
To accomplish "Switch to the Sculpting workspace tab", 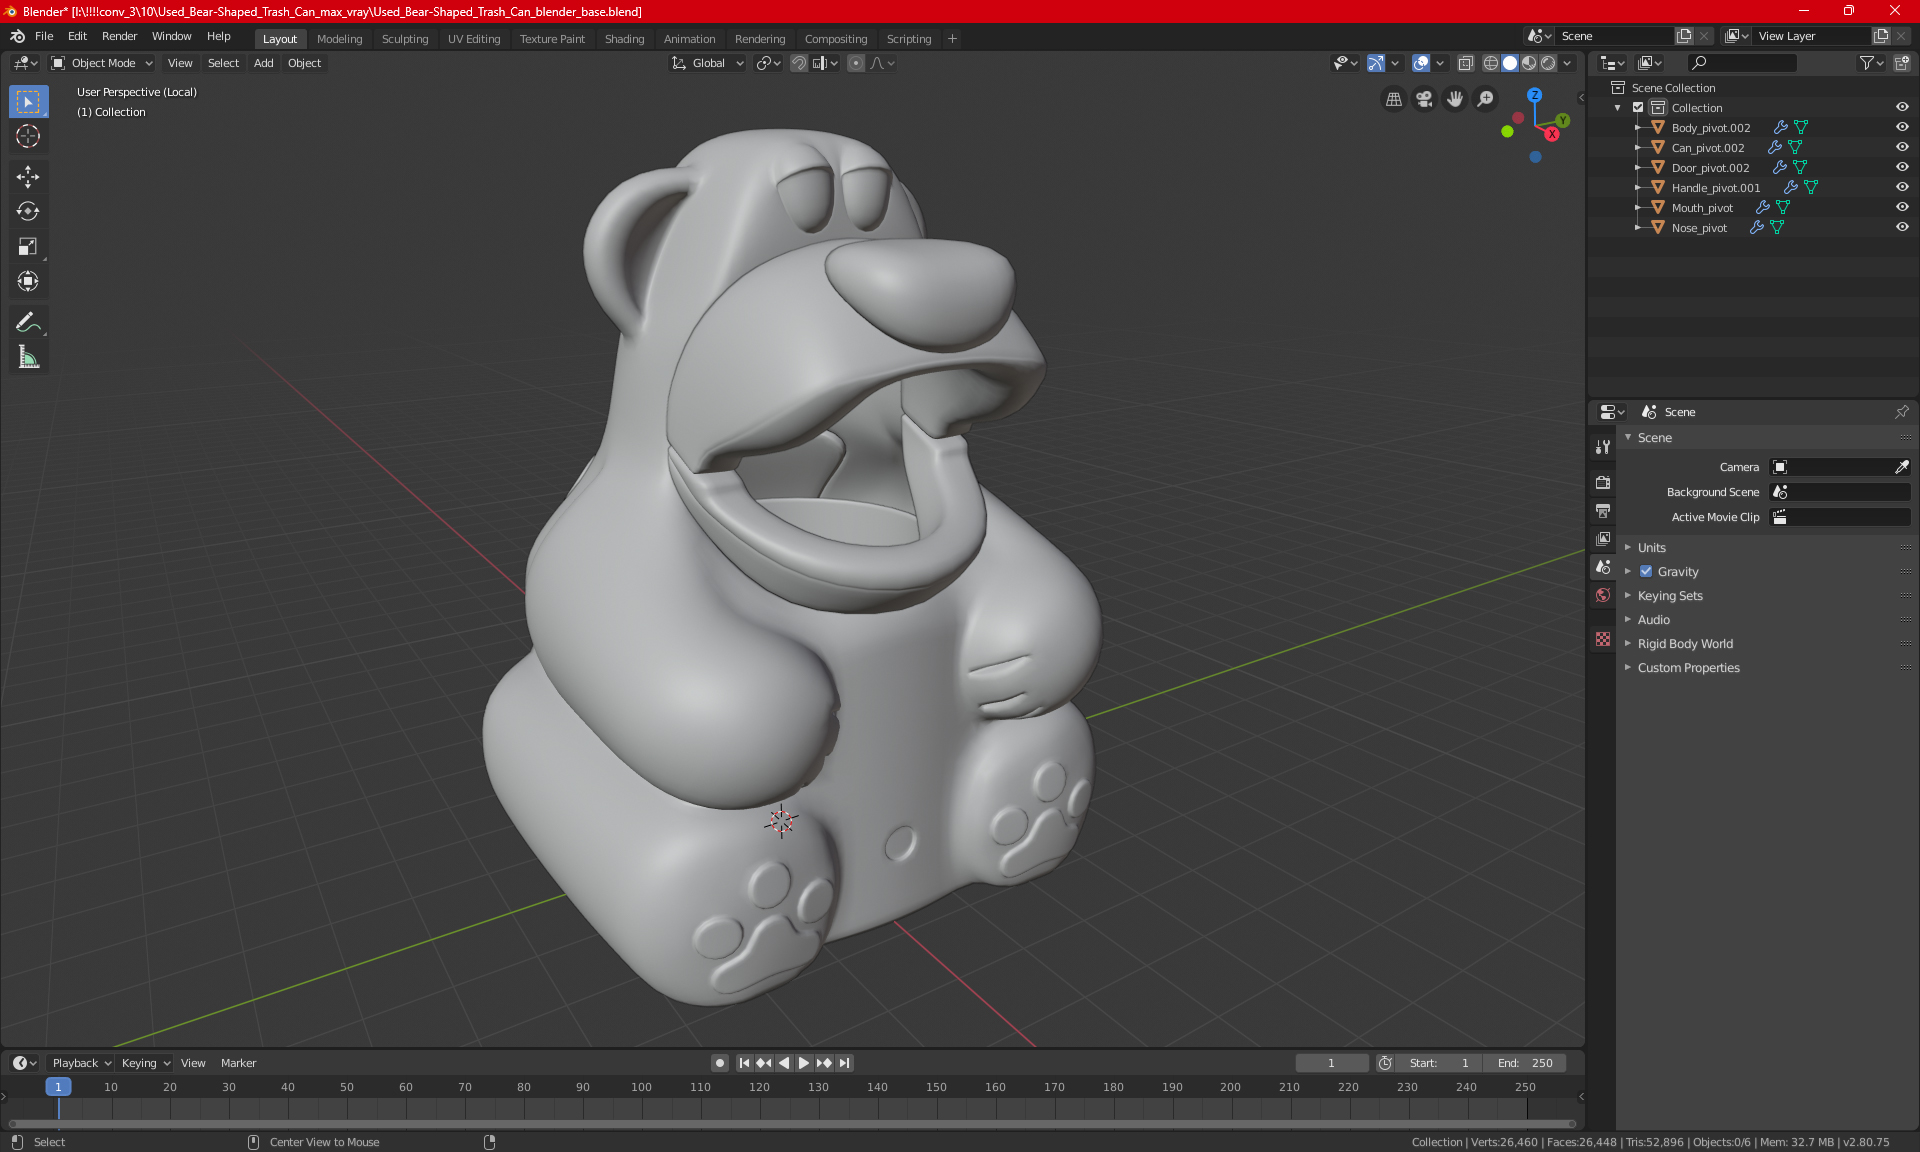I will 404,39.
